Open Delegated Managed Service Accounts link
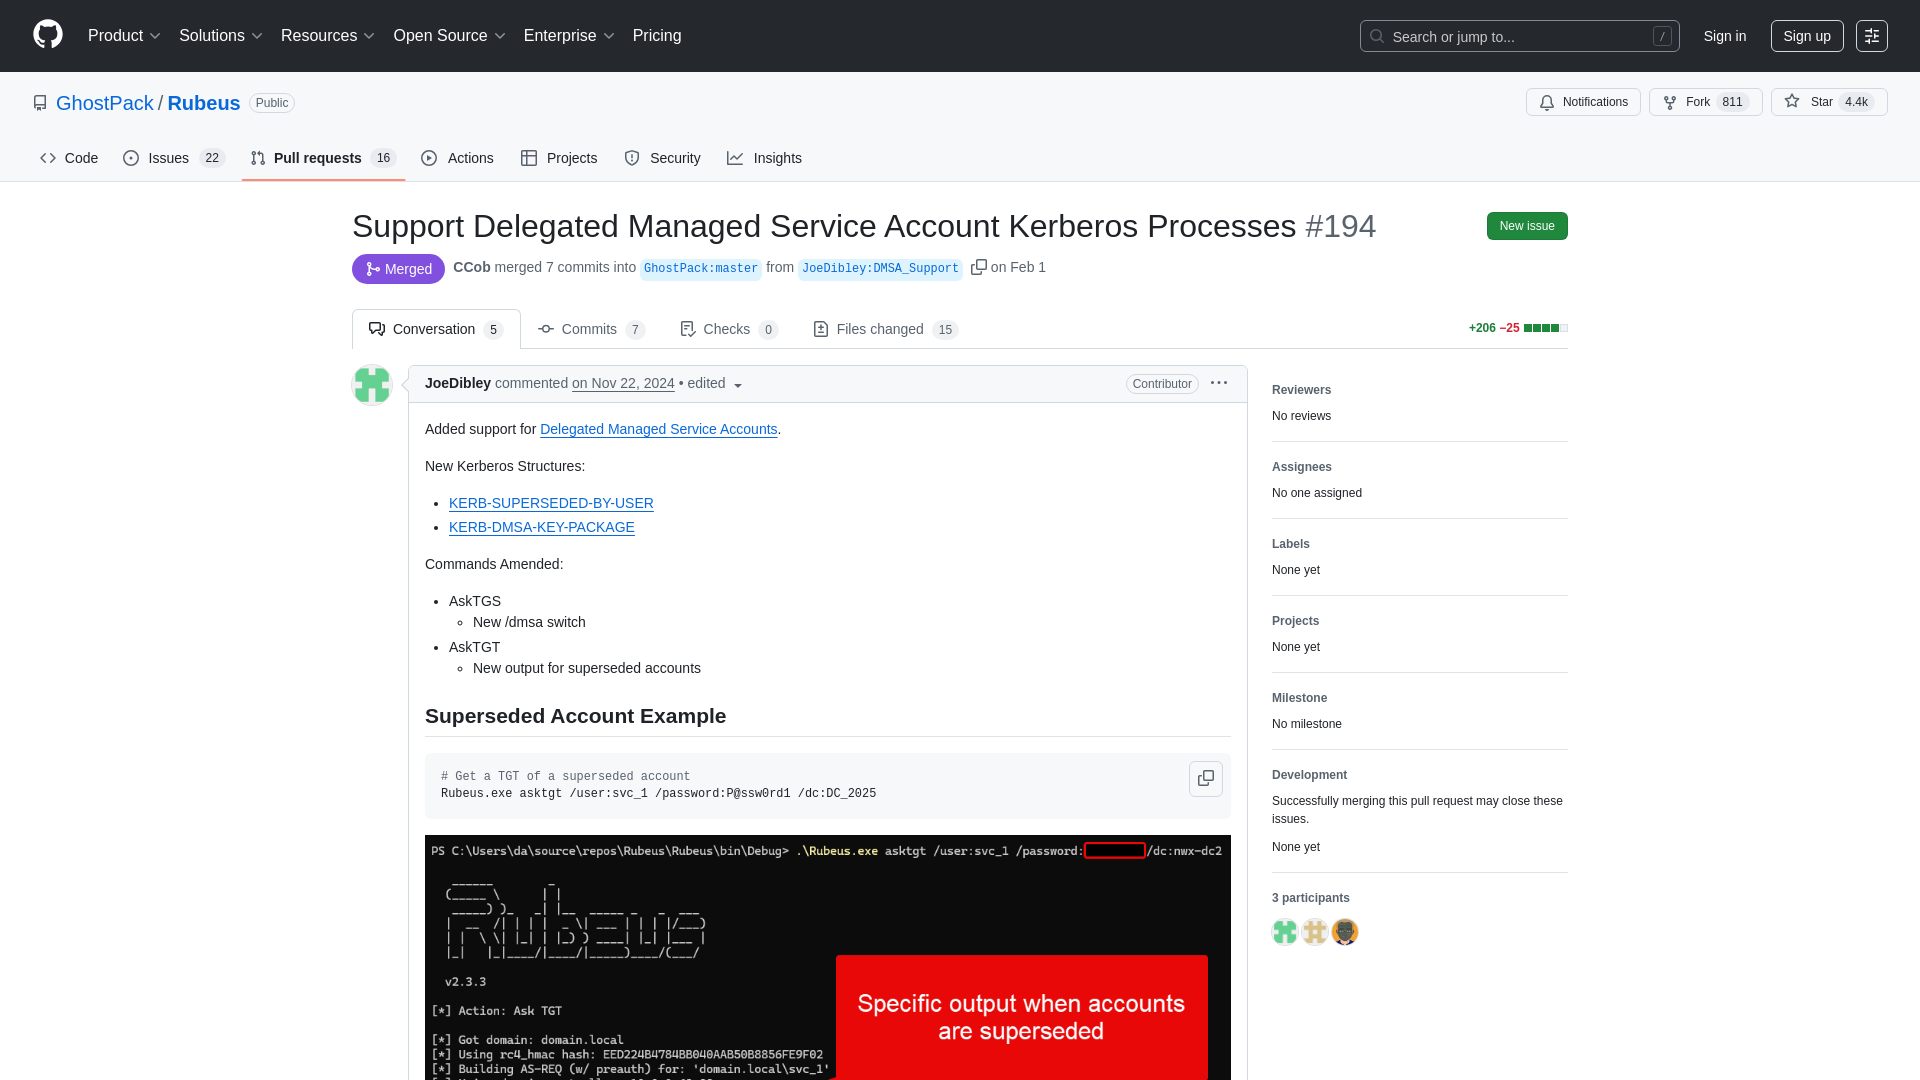This screenshot has height=1080, width=1920. tap(659, 429)
